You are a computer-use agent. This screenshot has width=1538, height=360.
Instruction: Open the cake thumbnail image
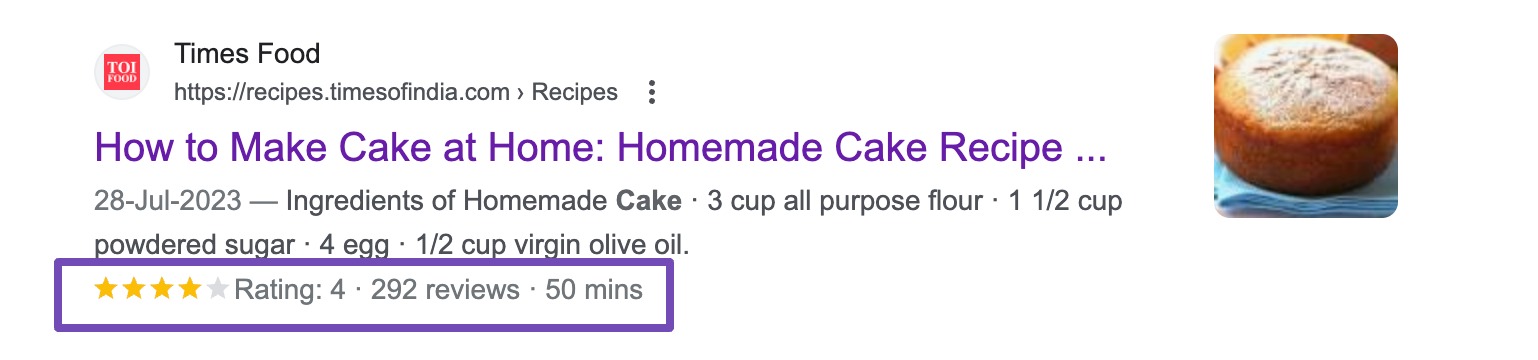(x=1305, y=126)
